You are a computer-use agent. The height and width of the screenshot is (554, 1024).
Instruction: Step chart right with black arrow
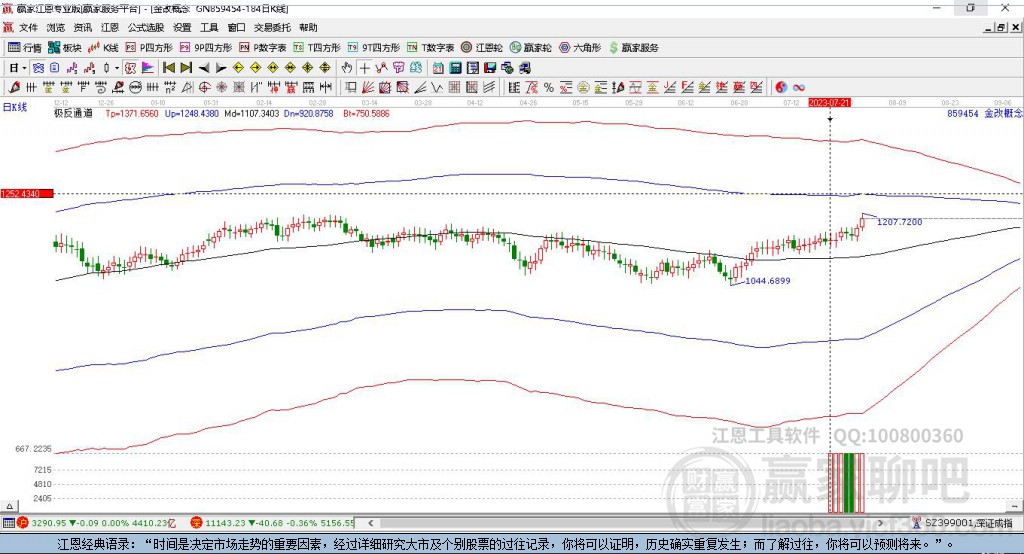point(221,68)
